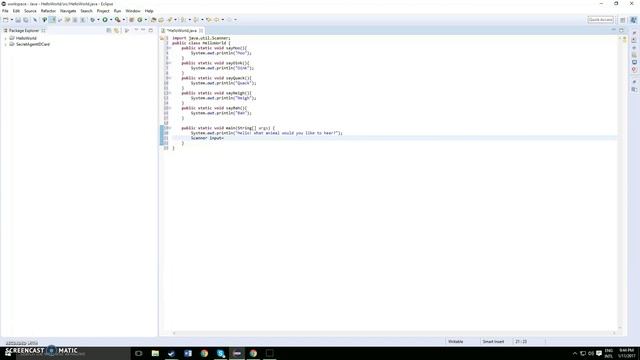Minimize the editor area
640x360 pixels.
613,29
